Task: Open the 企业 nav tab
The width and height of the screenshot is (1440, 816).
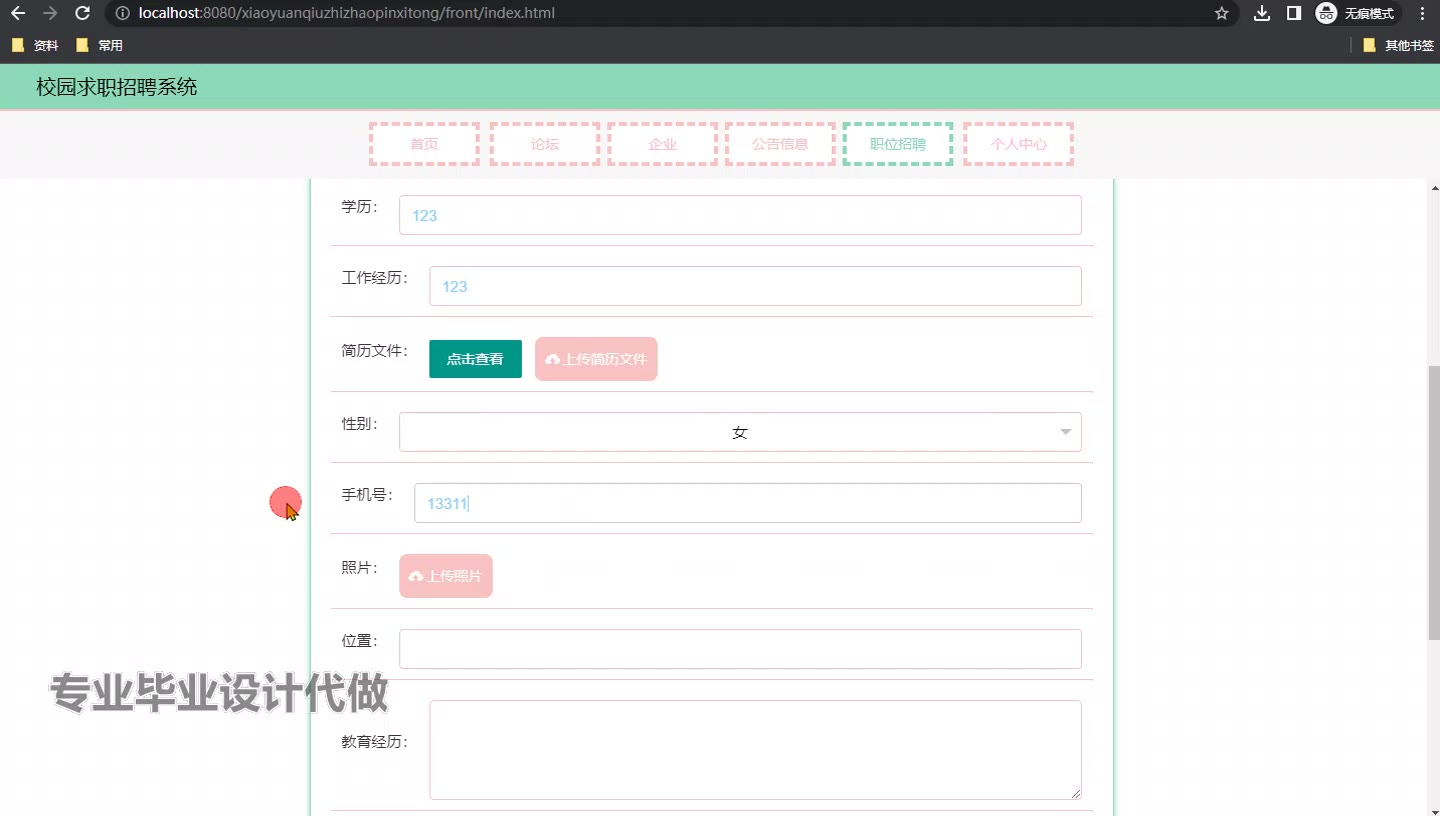Action: point(662,144)
